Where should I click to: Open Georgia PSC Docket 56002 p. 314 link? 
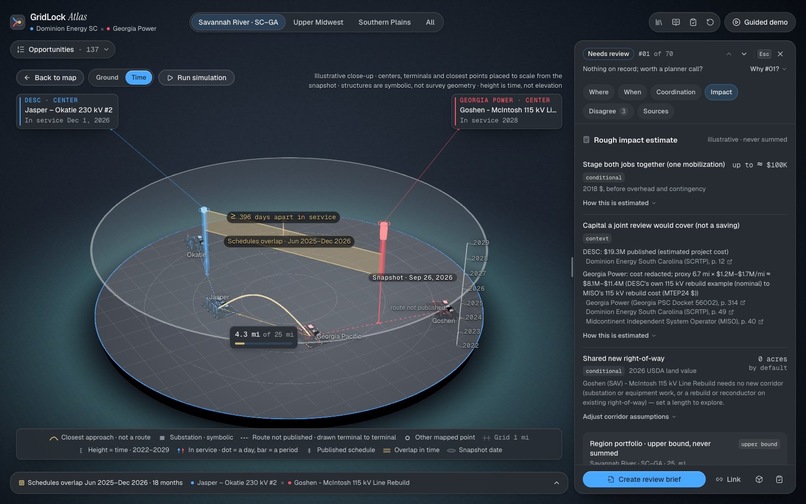click(x=665, y=303)
